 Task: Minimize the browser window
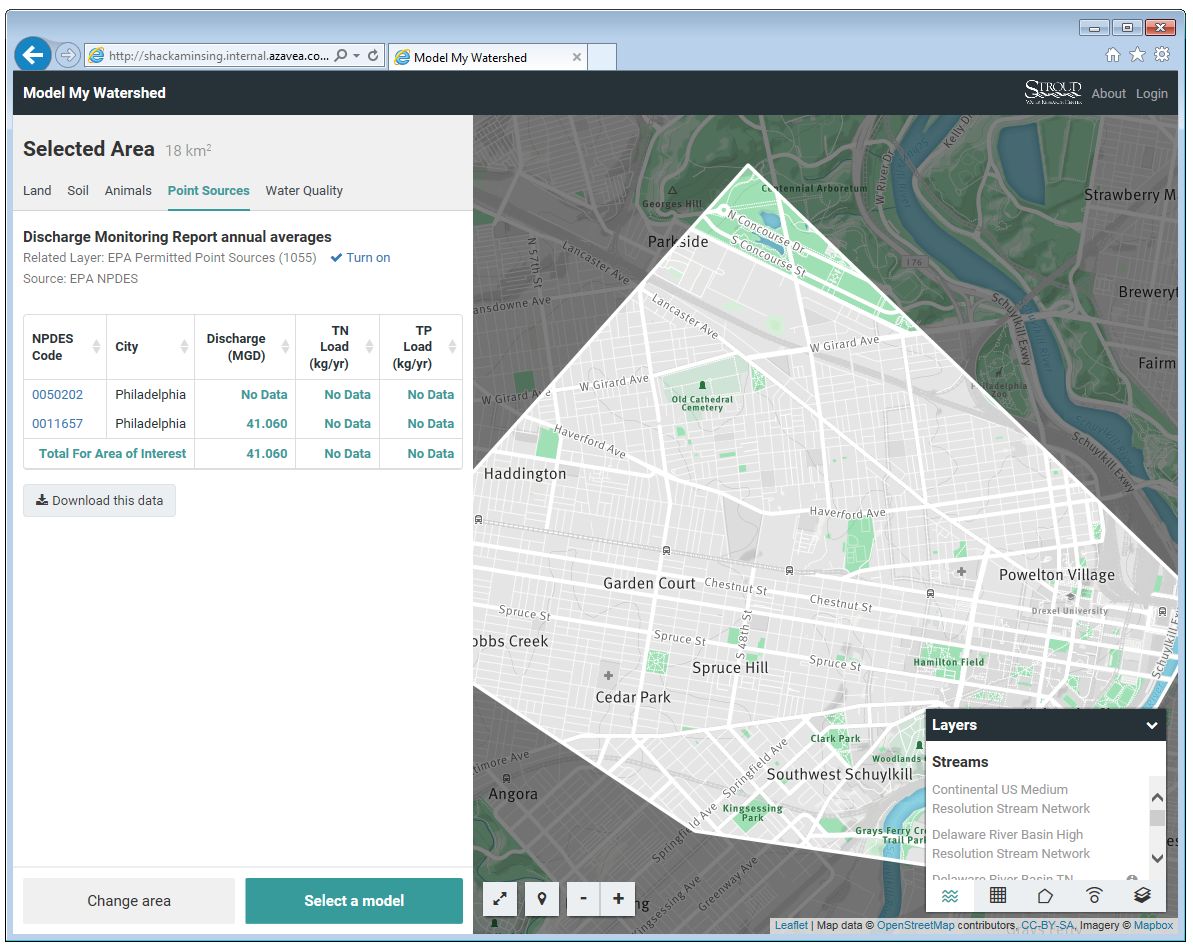click(1093, 28)
